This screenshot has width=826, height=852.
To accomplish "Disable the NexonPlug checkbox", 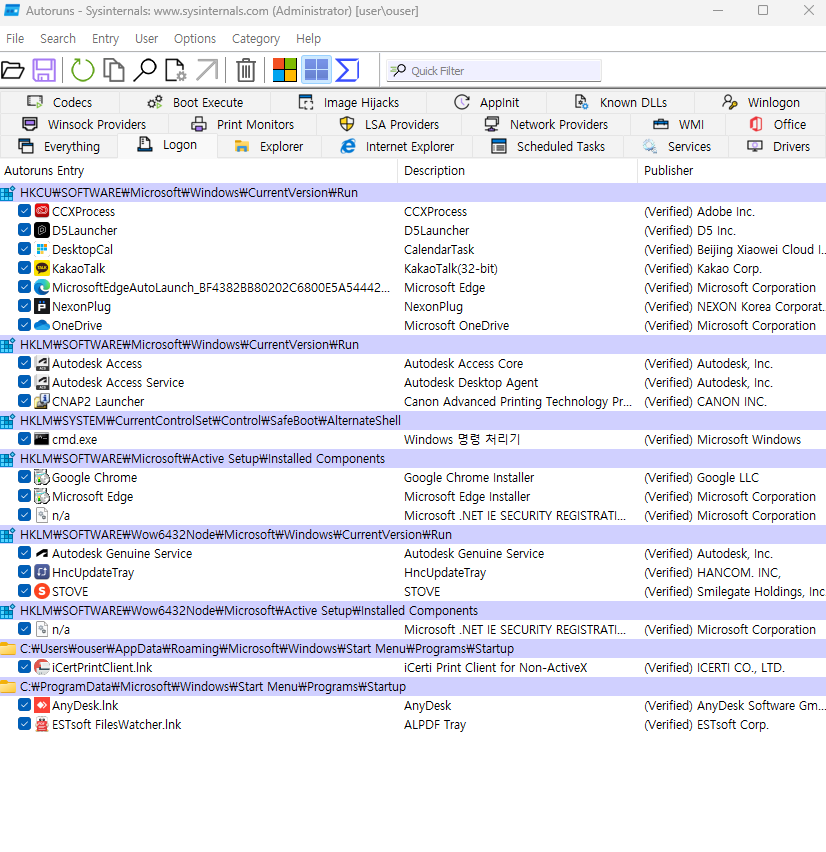I will click(24, 306).
